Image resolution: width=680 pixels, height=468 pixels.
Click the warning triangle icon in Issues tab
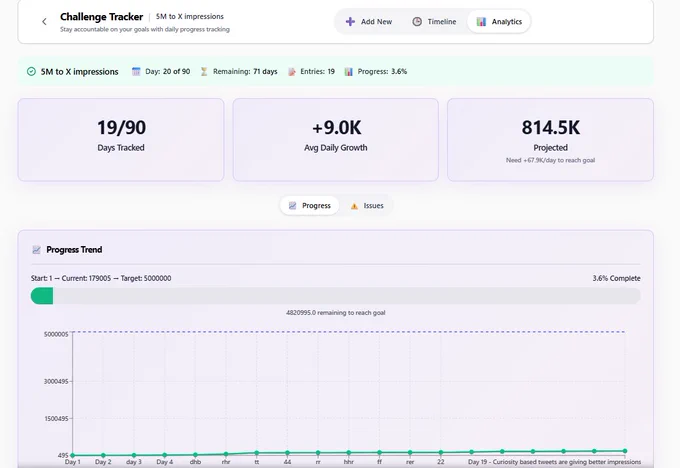click(354, 206)
